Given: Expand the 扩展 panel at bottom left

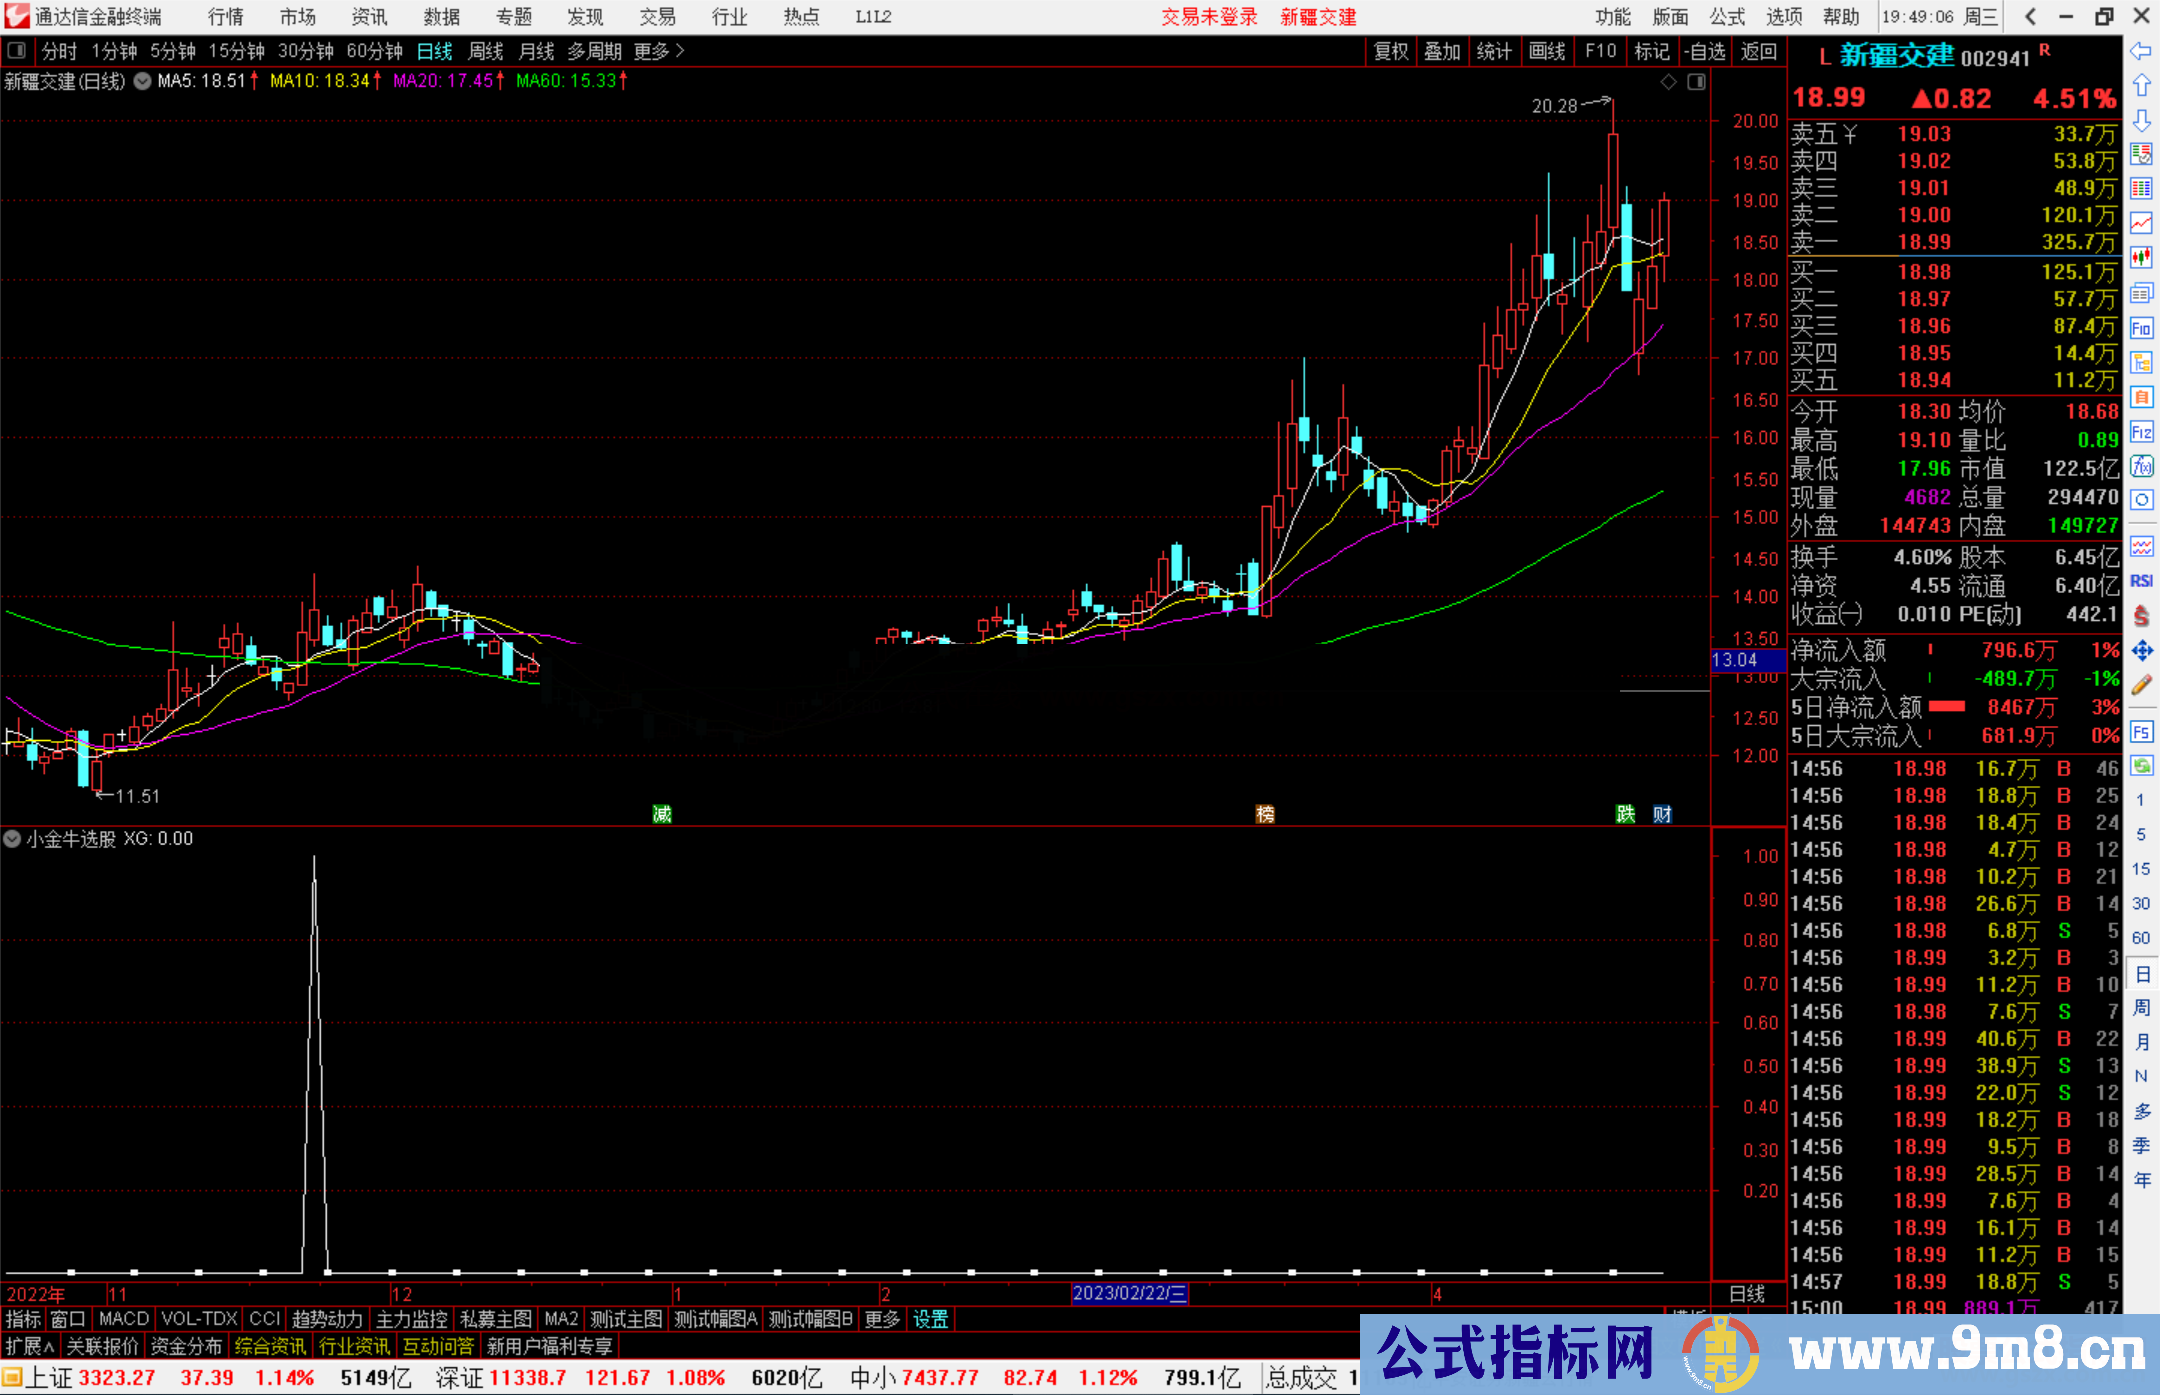Looking at the screenshot, I should pos(30,1346).
